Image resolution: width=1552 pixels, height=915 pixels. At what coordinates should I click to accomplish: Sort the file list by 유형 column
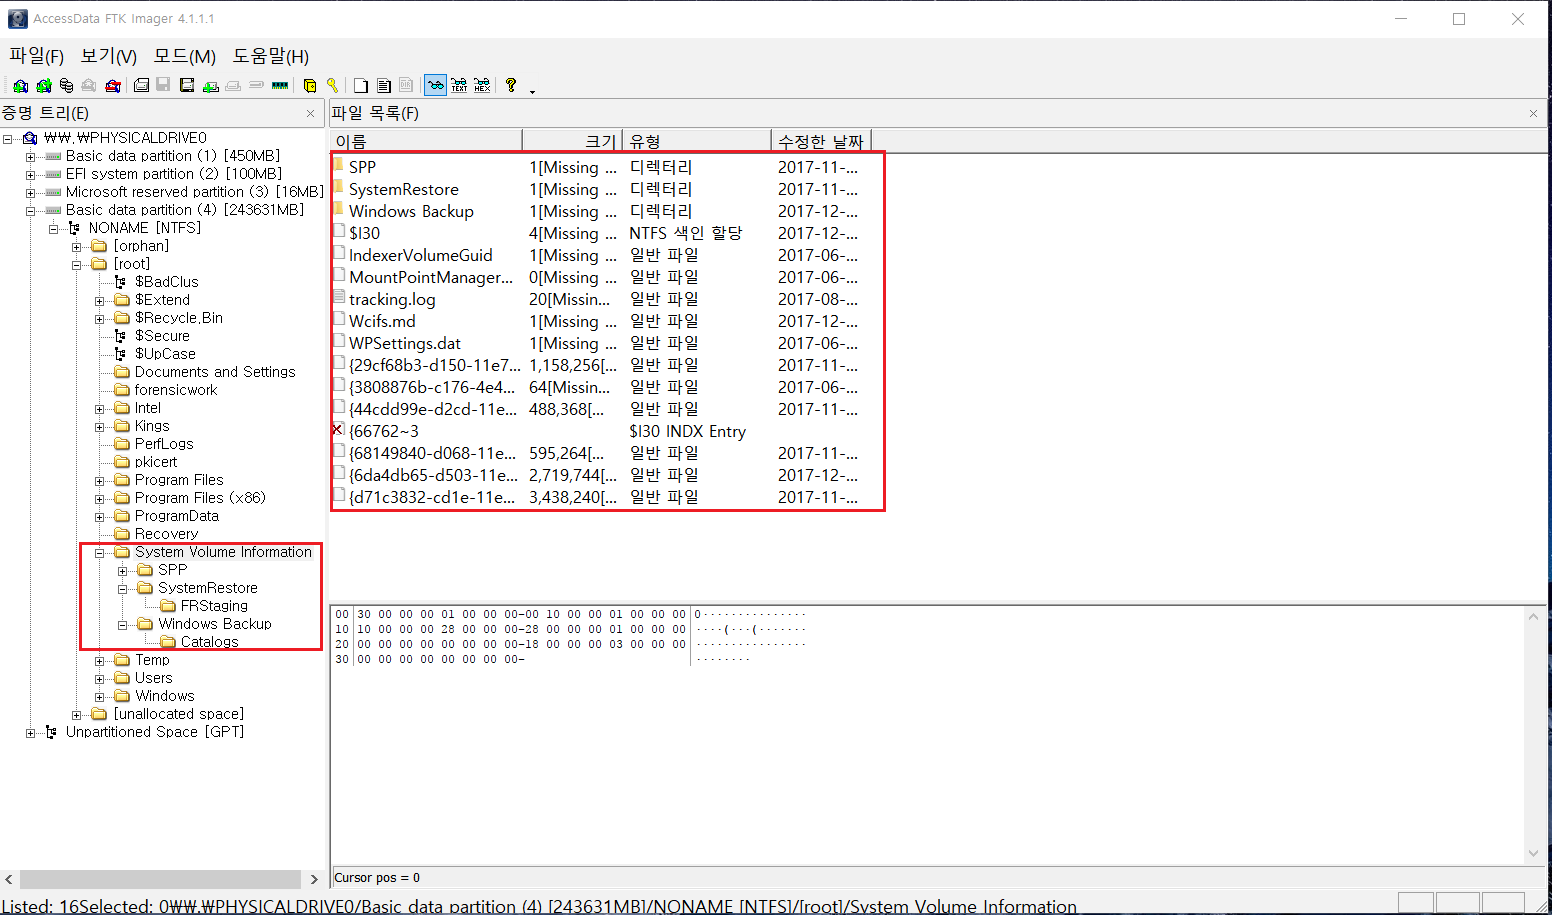pyautogui.click(x=696, y=141)
